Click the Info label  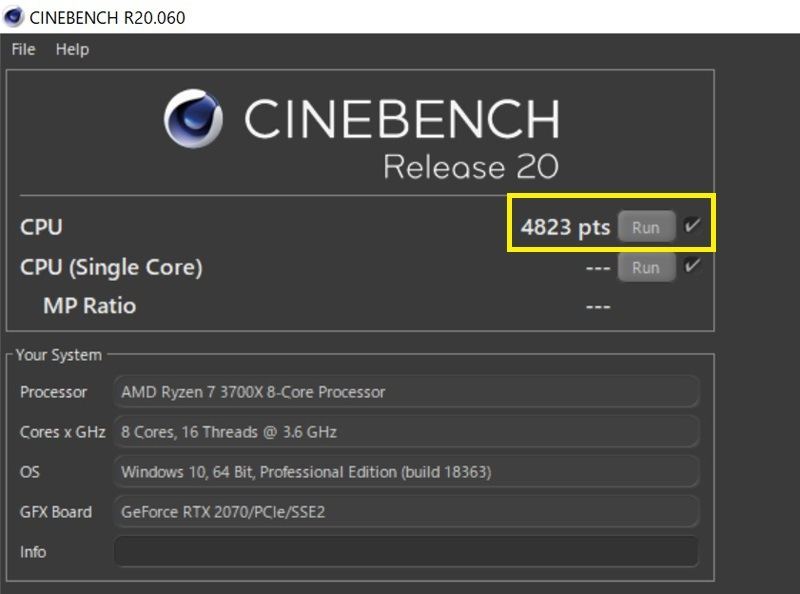(33, 552)
